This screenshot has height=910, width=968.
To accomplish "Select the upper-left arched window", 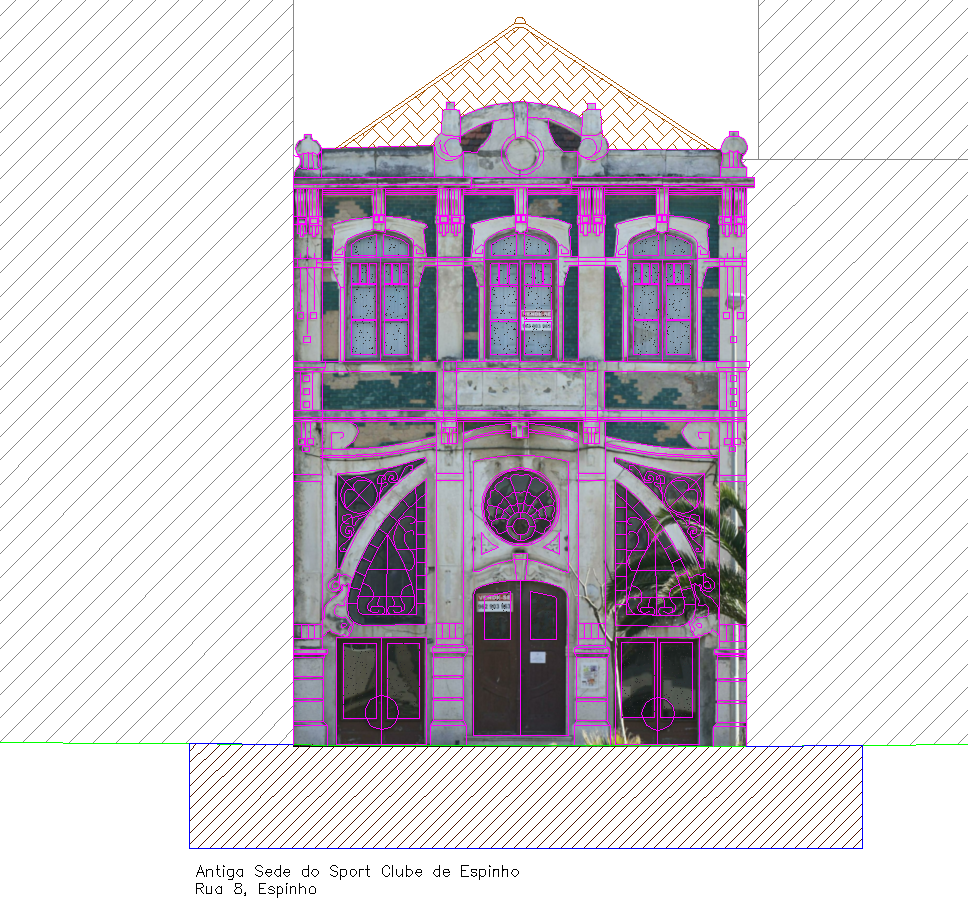I will coord(378,296).
